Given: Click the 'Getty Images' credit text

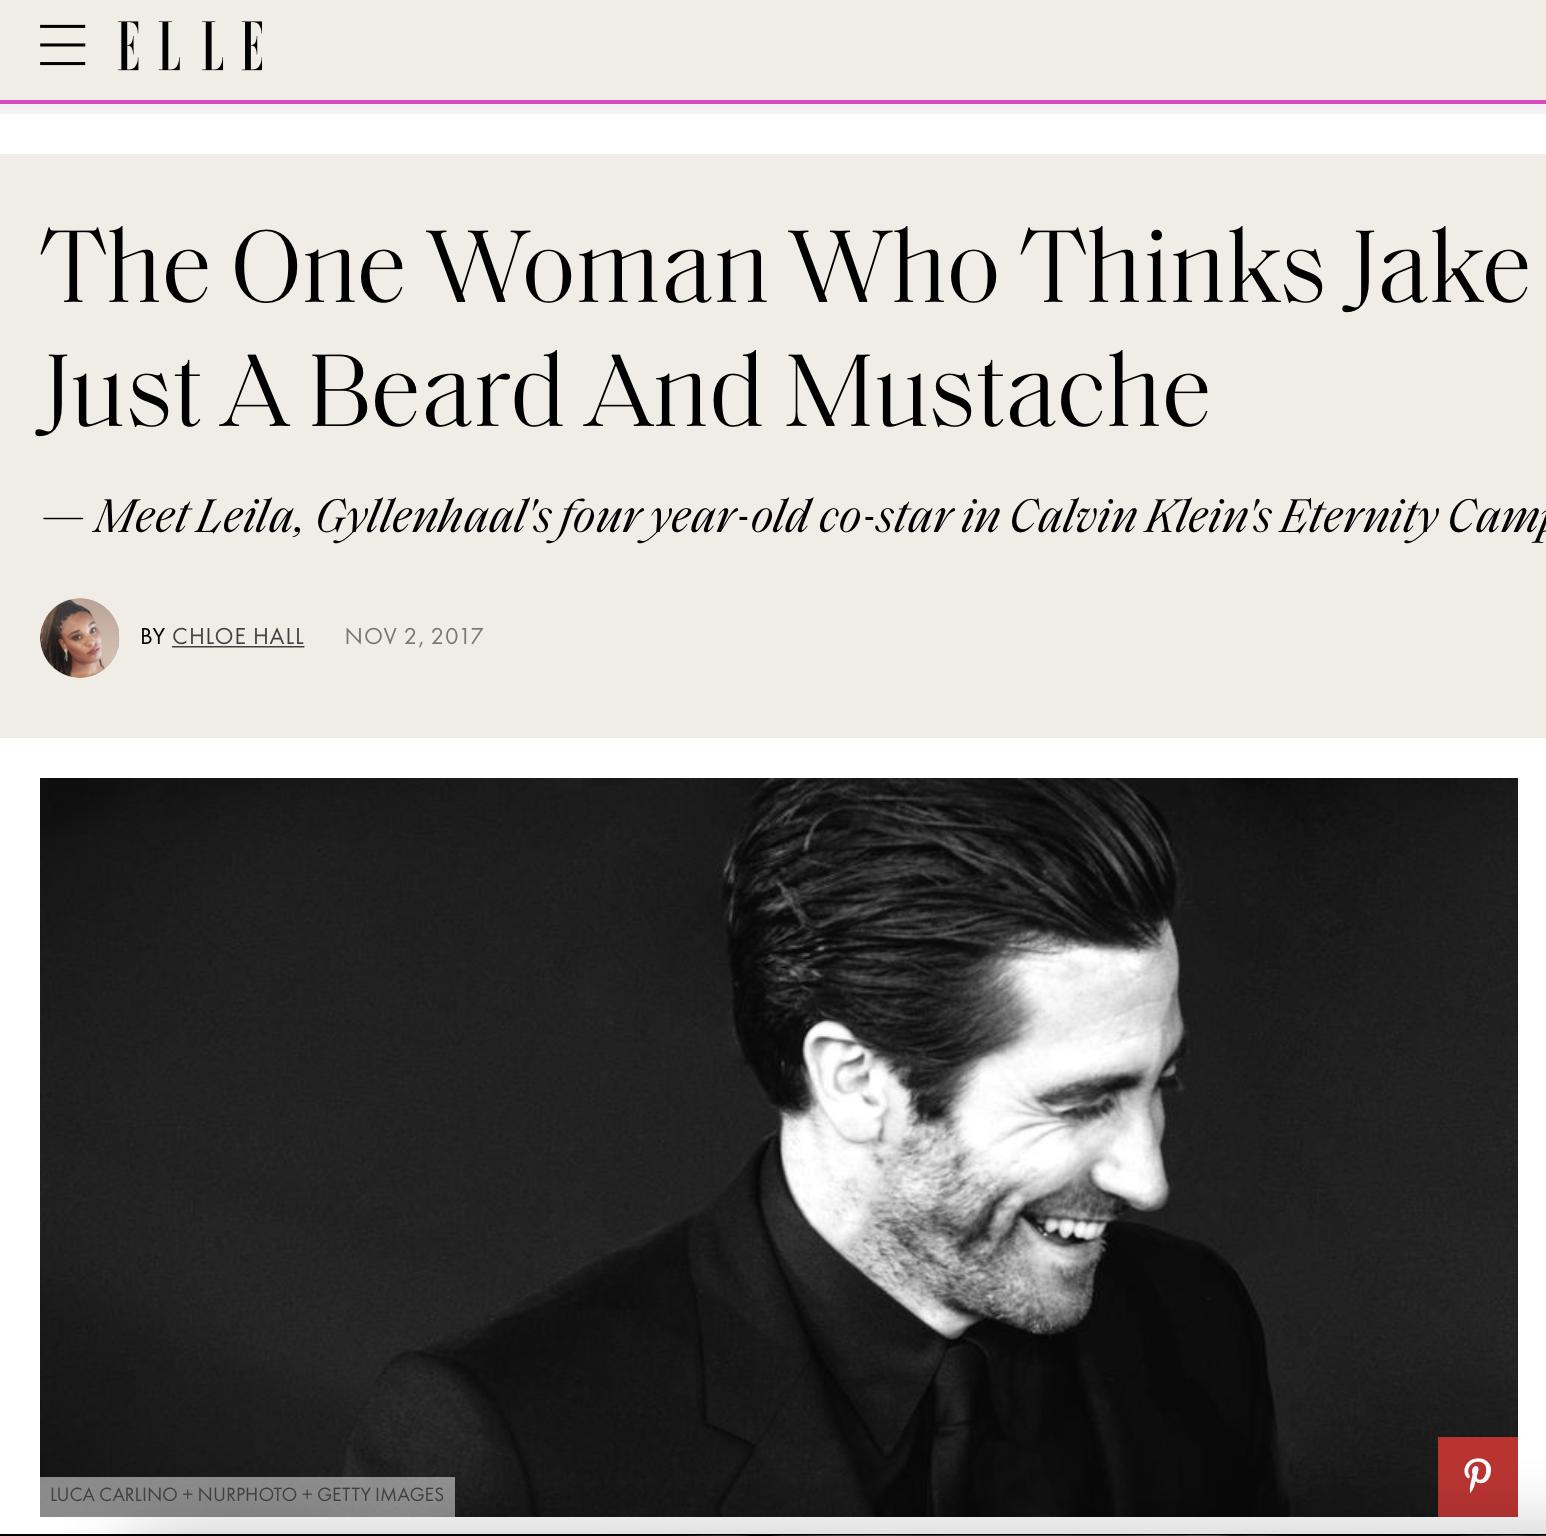Looking at the screenshot, I should [380, 1495].
